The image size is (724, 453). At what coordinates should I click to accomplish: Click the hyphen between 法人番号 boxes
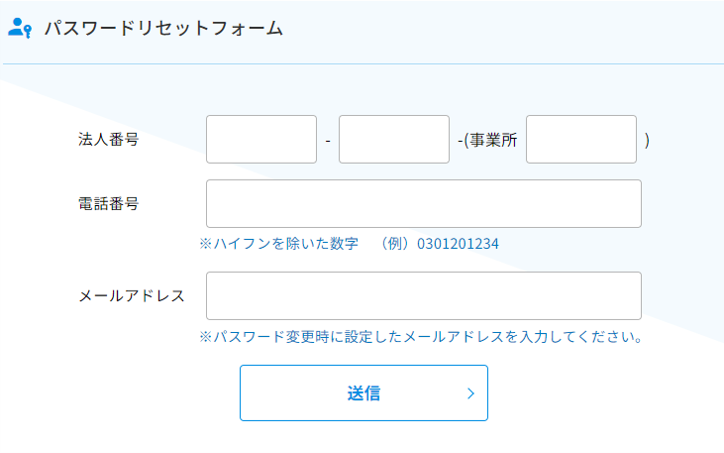coord(328,140)
